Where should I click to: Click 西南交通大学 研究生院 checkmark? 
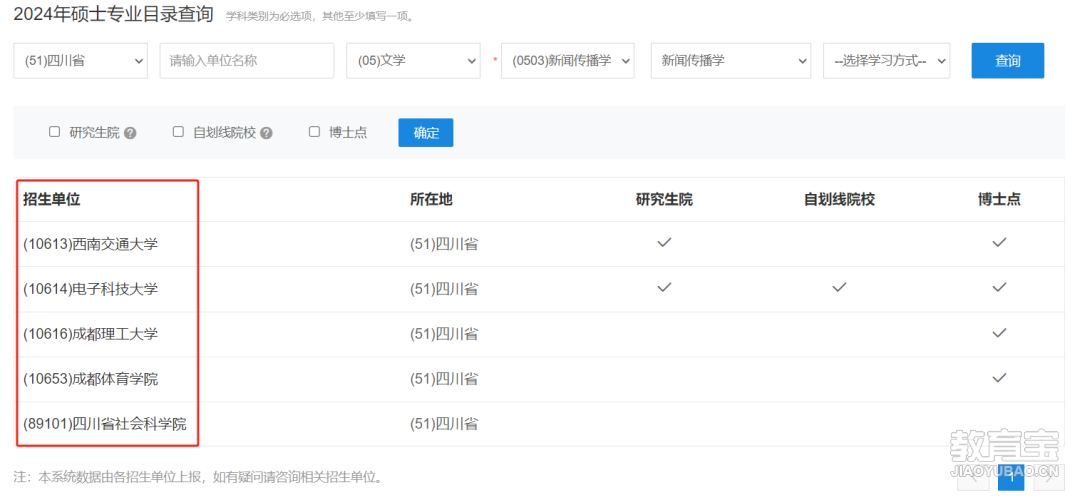[664, 242]
